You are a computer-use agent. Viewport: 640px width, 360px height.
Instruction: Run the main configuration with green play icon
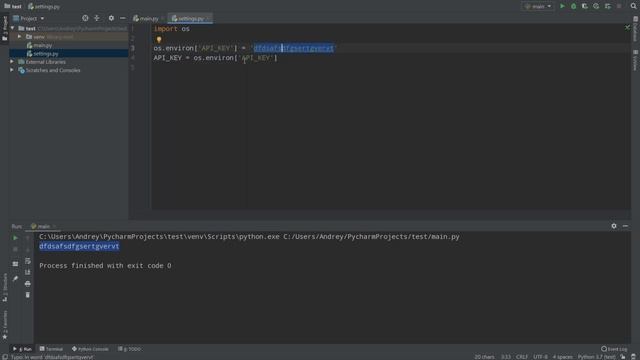coord(562,6)
